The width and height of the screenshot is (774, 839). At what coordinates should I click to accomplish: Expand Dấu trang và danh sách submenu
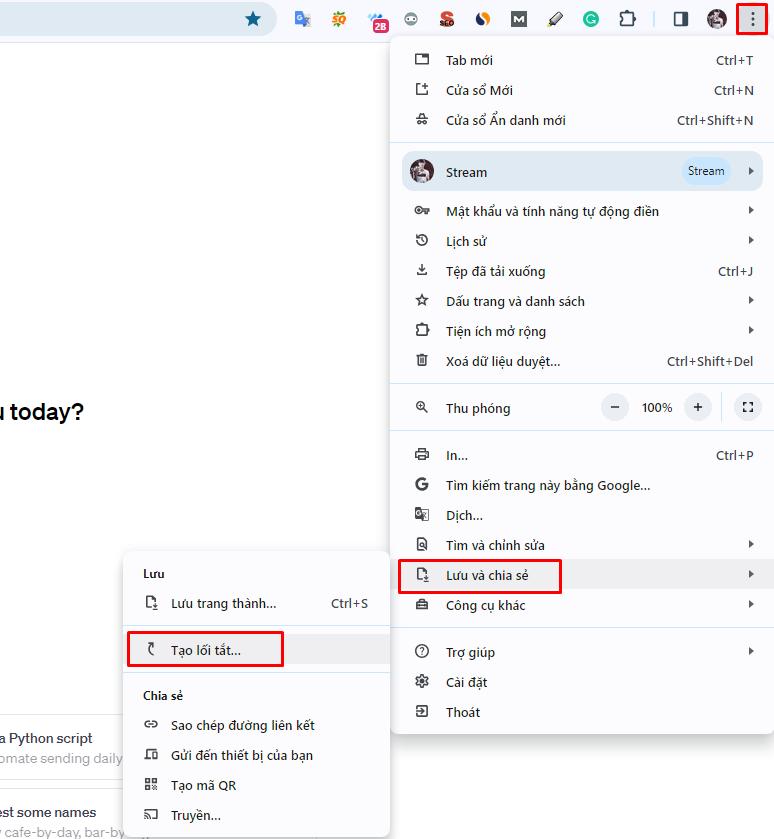click(x=582, y=301)
